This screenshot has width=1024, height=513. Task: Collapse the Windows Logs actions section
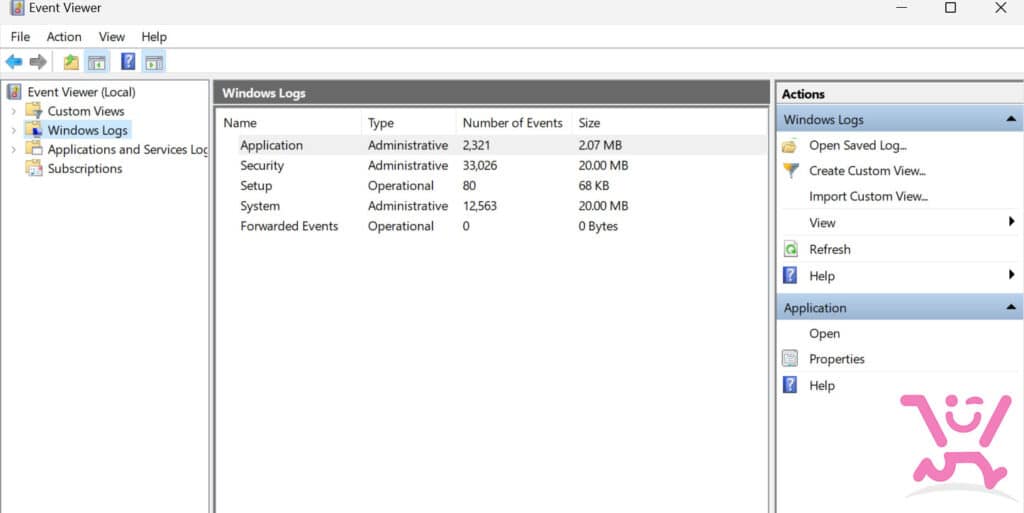1011,119
